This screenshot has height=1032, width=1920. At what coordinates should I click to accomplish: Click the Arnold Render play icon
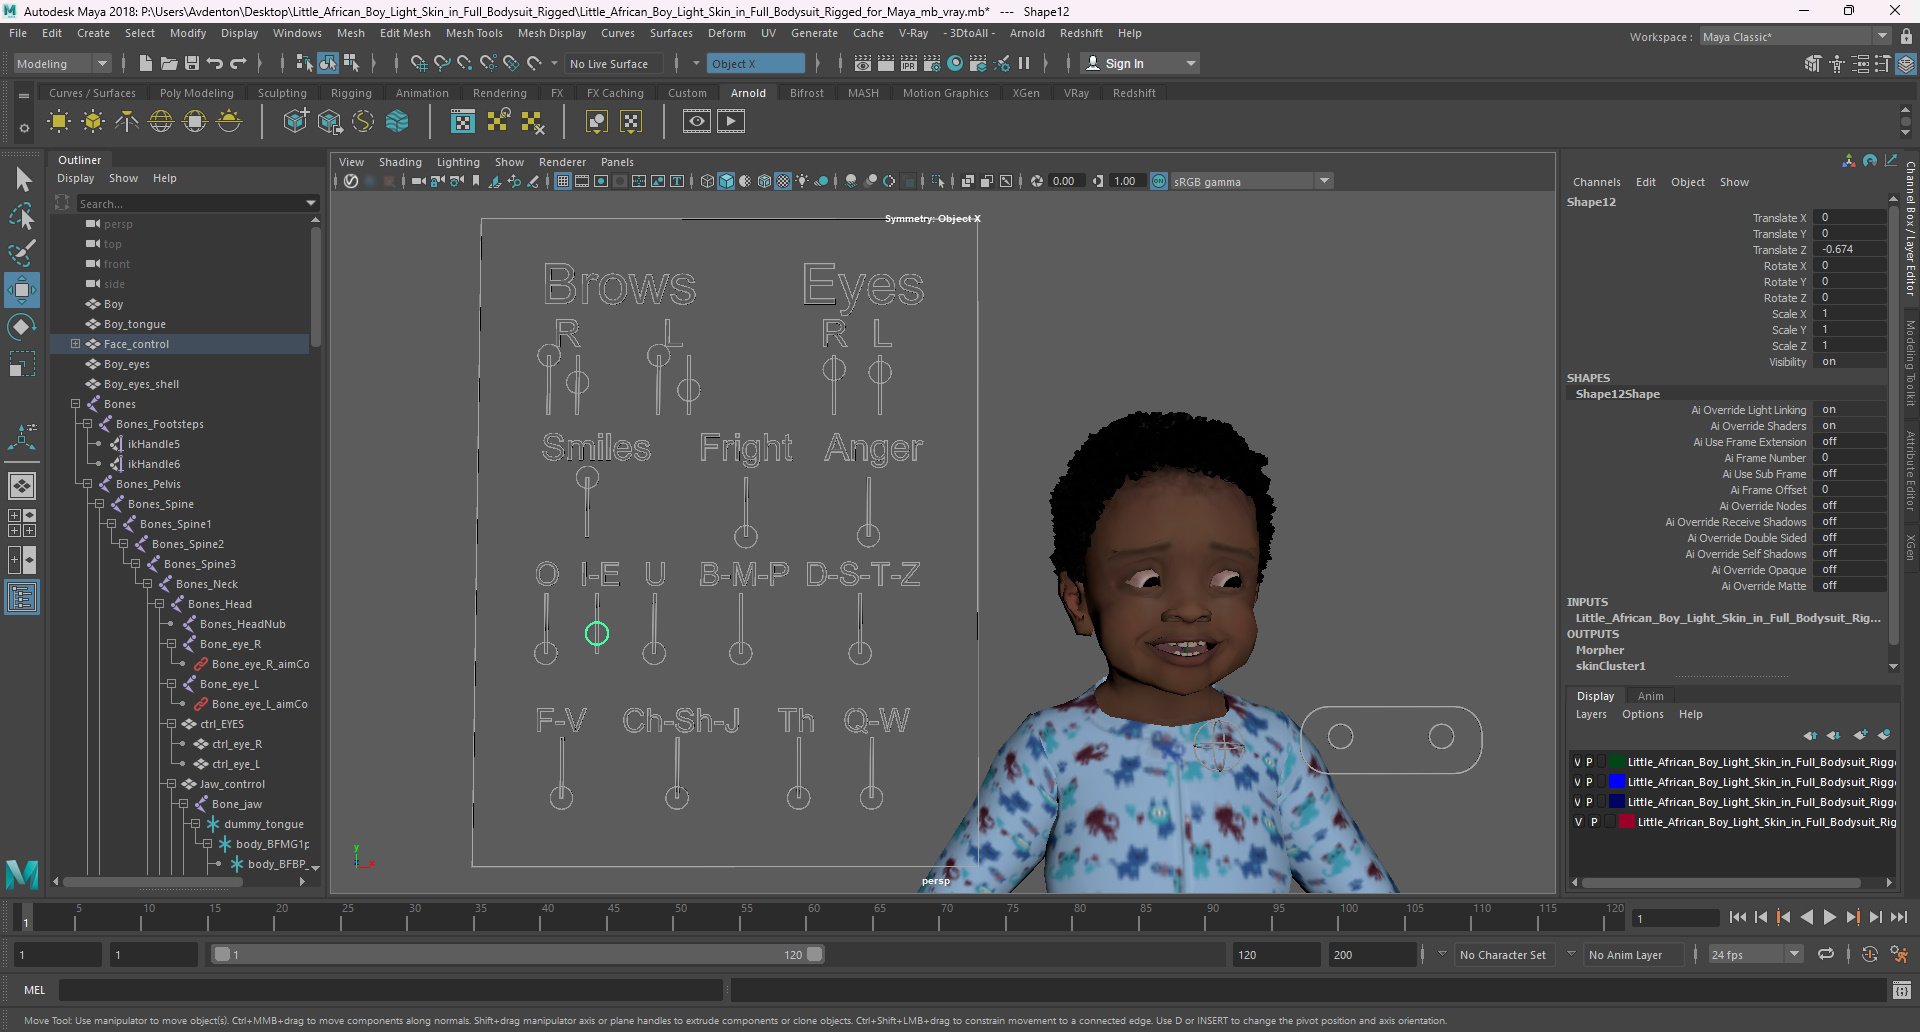pyautogui.click(x=731, y=122)
